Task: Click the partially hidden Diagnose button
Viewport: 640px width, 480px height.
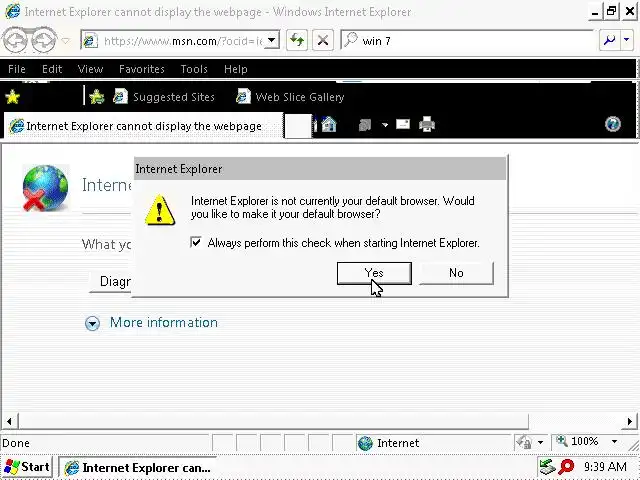Action: 110,281
